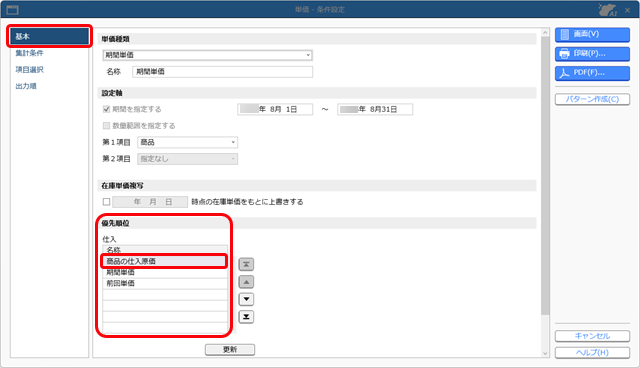Open screen output with 画面(V) button
640x368 pixels.
point(592,34)
